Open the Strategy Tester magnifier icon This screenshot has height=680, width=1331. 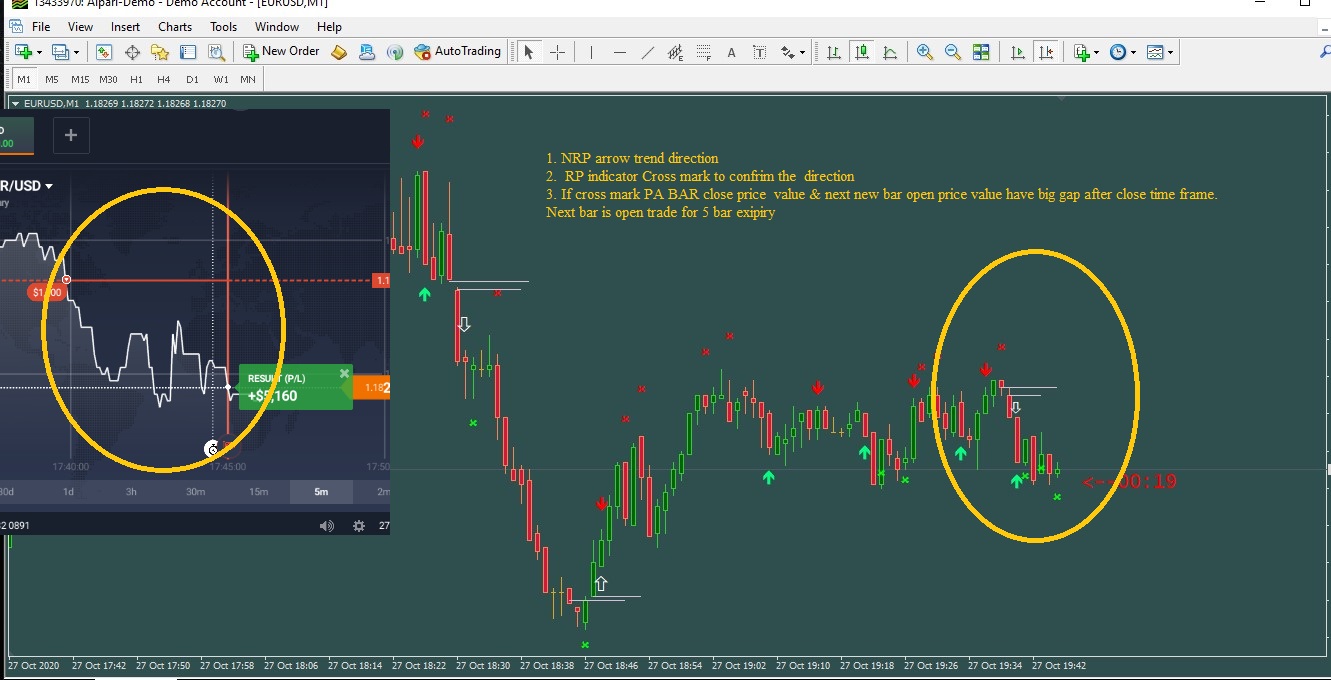click(x=216, y=52)
